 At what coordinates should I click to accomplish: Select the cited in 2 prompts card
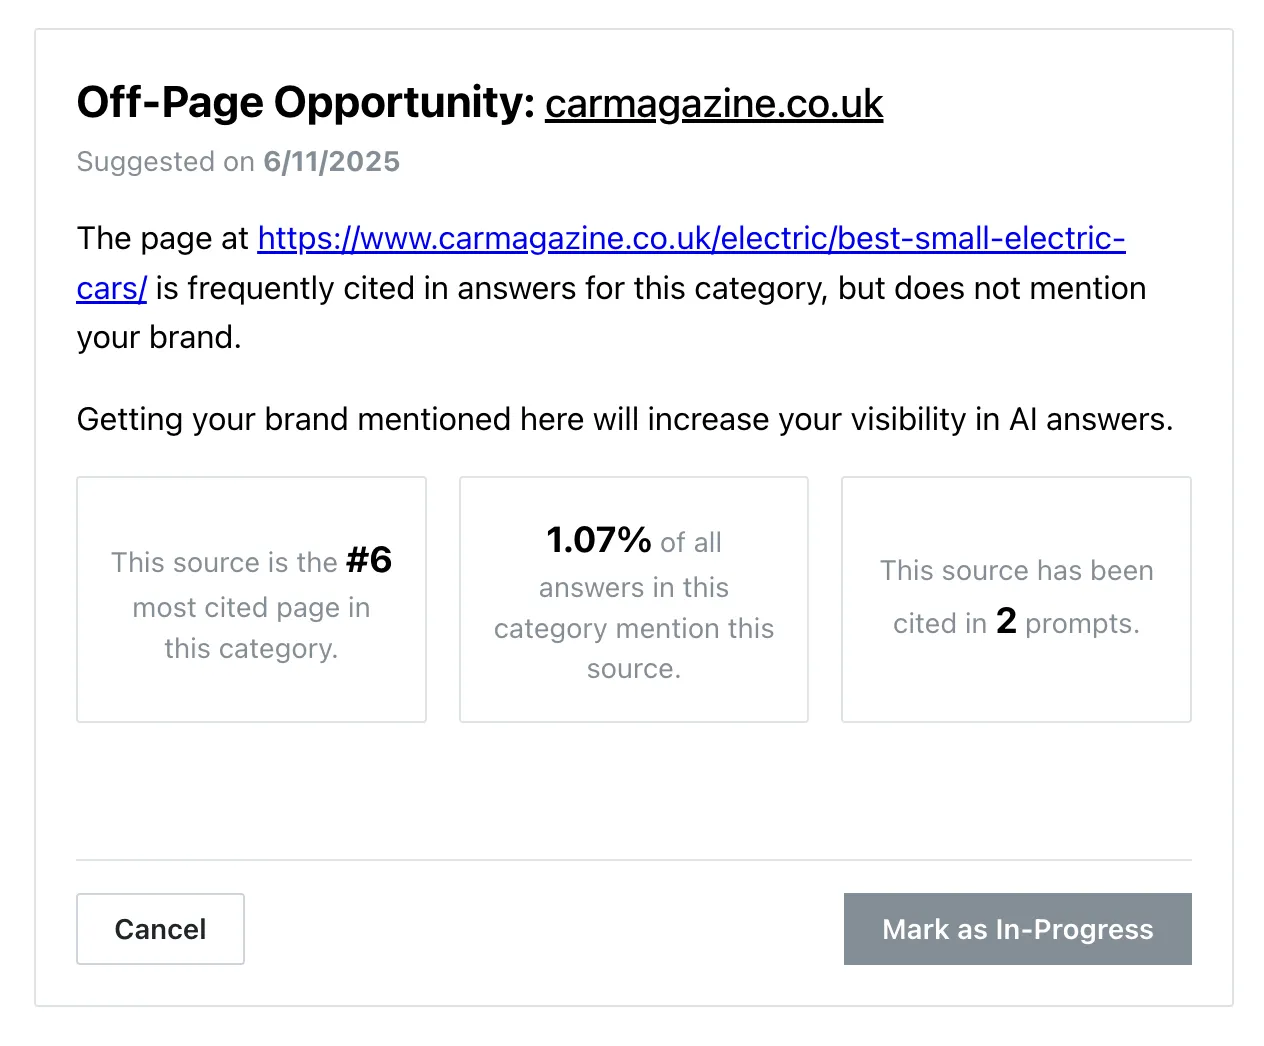tap(1017, 599)
